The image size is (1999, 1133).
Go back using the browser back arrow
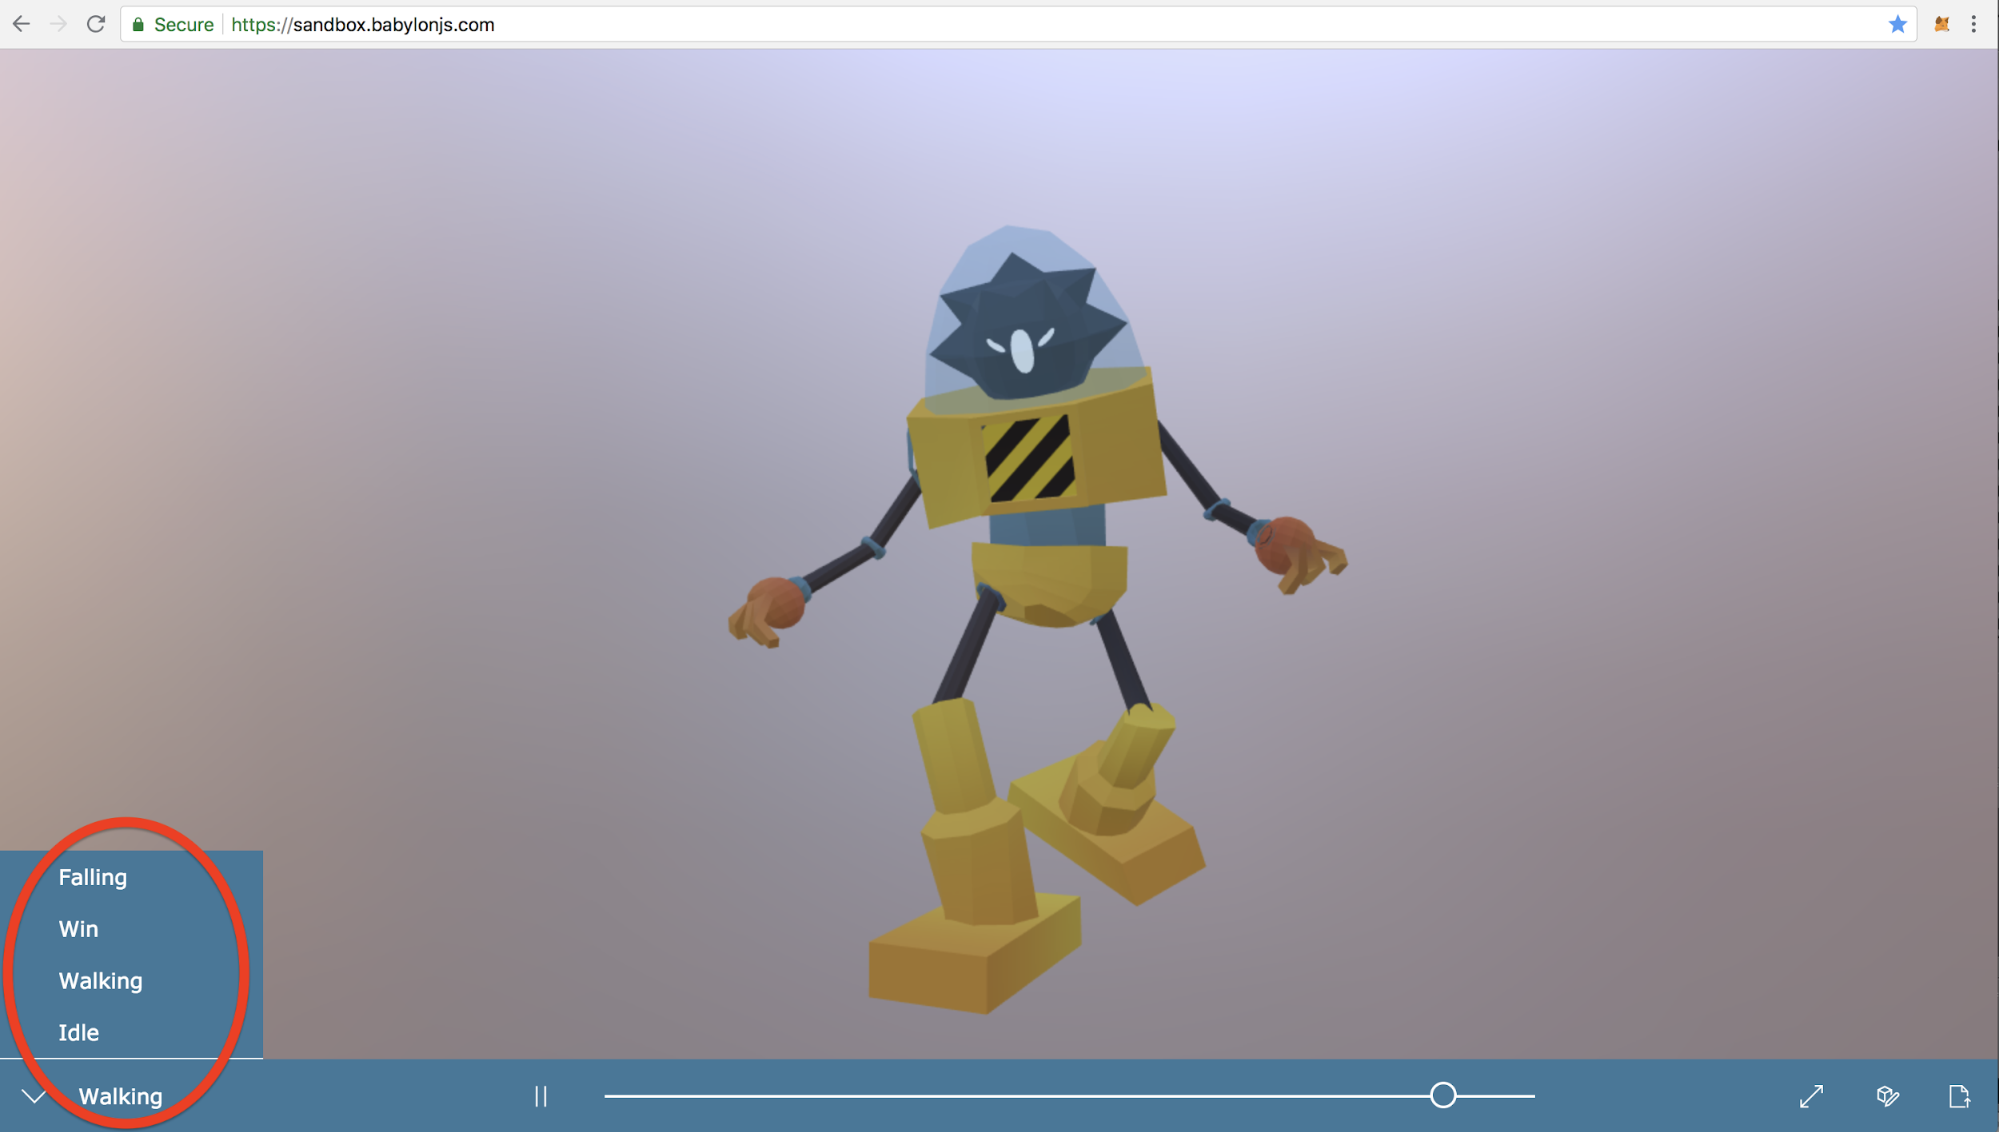click(x=21, y=24)
